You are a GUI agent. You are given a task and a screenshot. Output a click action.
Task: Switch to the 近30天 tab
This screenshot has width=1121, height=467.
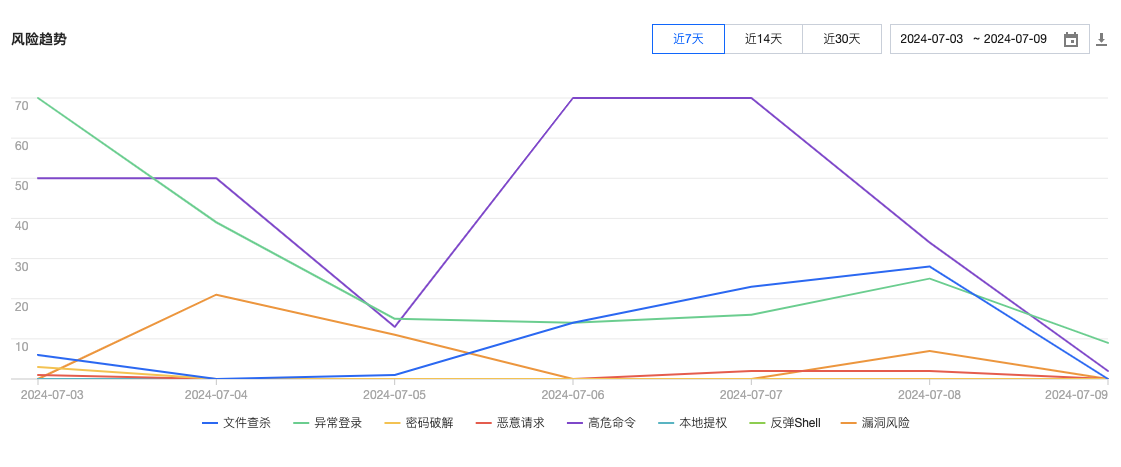coord(842,39)
